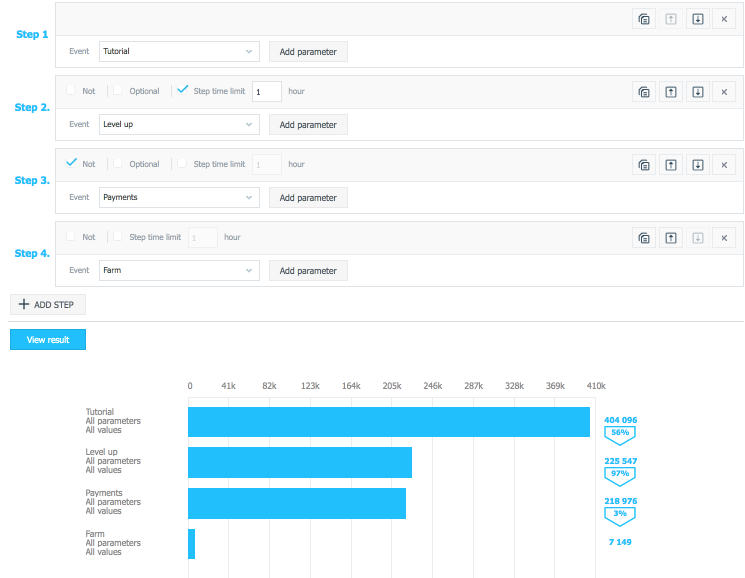Delete Step 3 with the X icon

point(725,165)
